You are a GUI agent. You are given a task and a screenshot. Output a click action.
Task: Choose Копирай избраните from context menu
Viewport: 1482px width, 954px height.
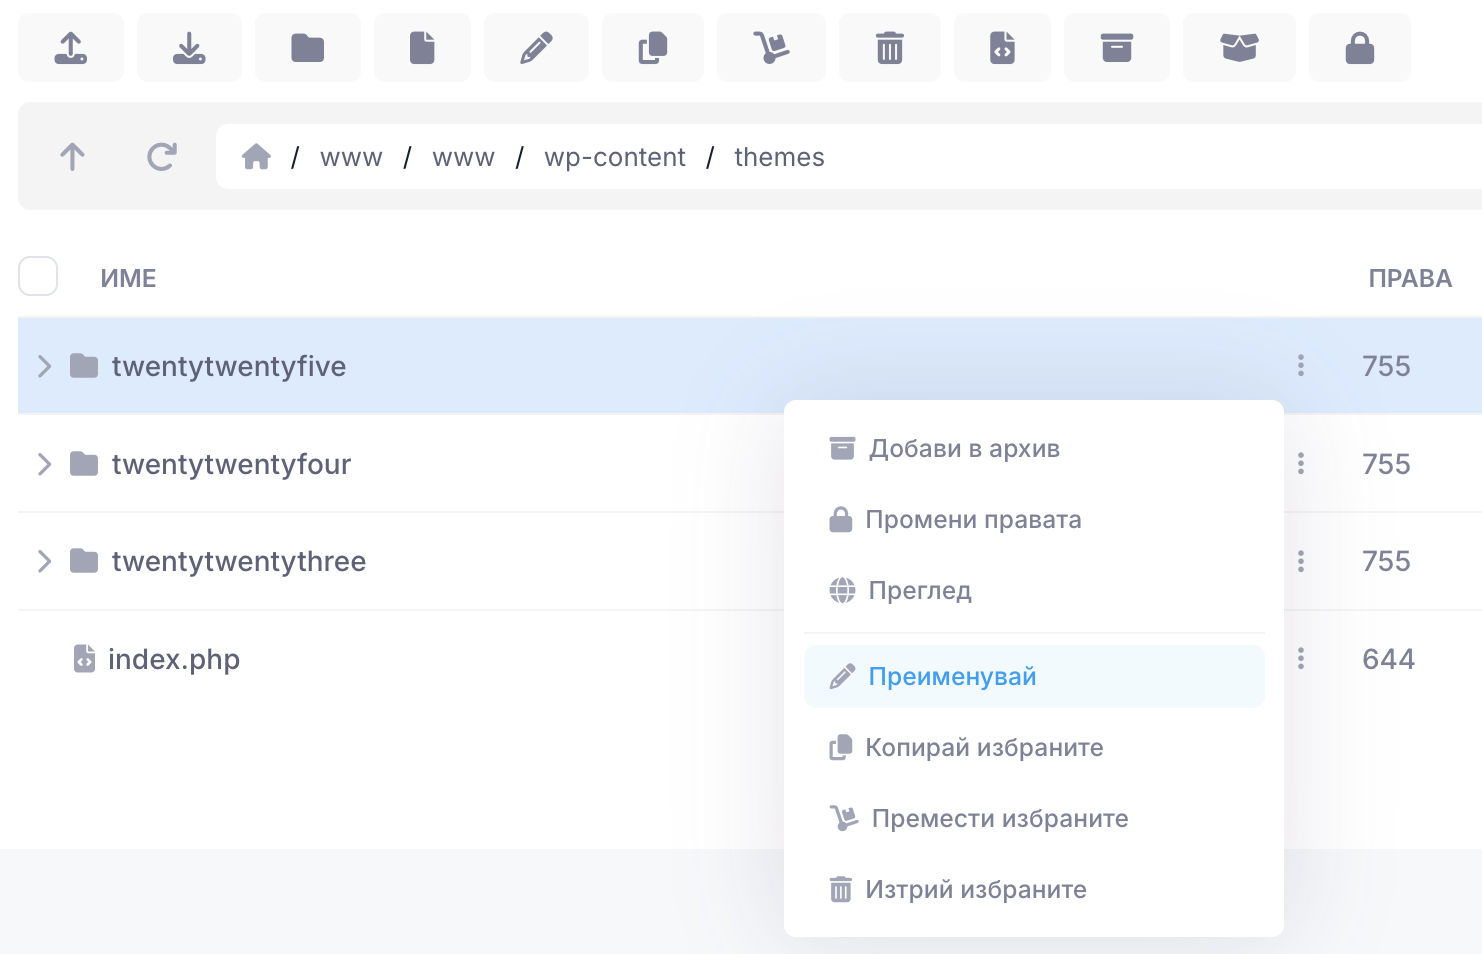coord(1034,748)
